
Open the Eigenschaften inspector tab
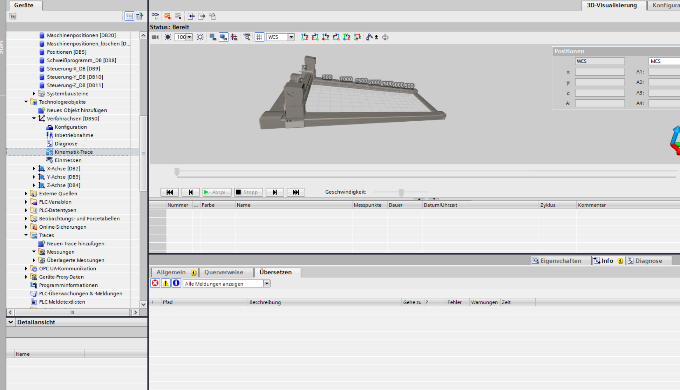(560, 261)
